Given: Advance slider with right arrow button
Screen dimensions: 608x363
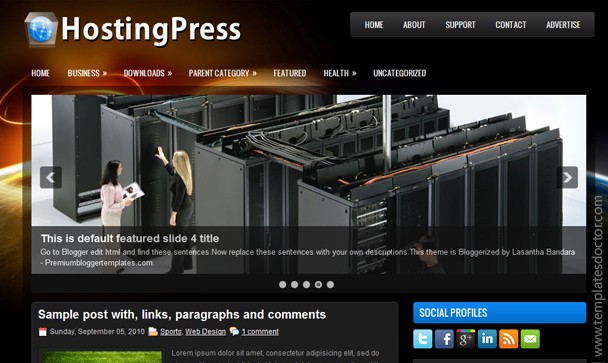Looking at the screenshot, I should click(567, 177).
